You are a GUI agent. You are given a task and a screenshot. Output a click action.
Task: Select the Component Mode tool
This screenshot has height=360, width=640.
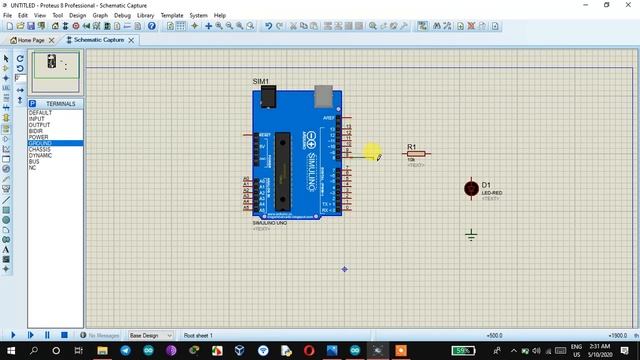tap(6, 68)
